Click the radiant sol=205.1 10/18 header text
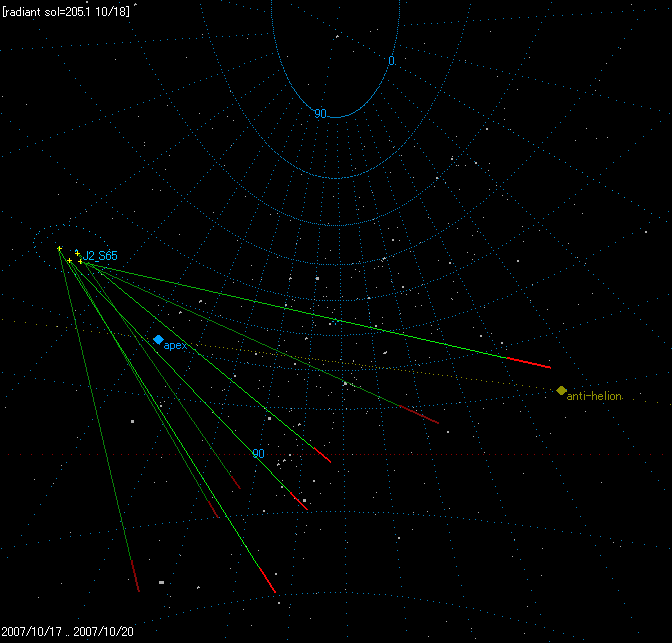The width and height of the screenshot is (672, 643). 66,12
